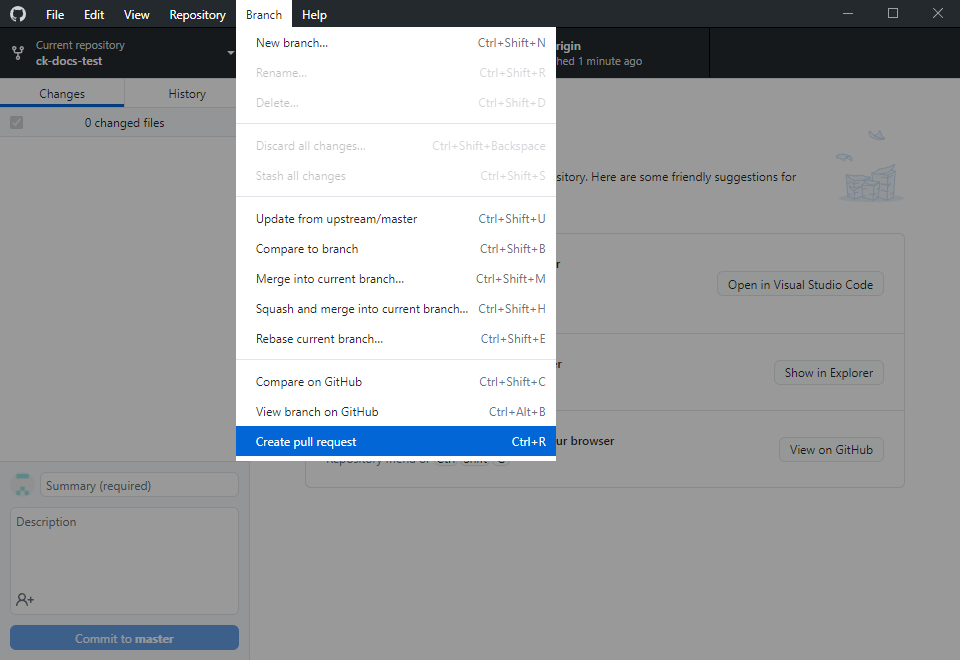
Task: Open the File menu
Action: click(55, 14)
